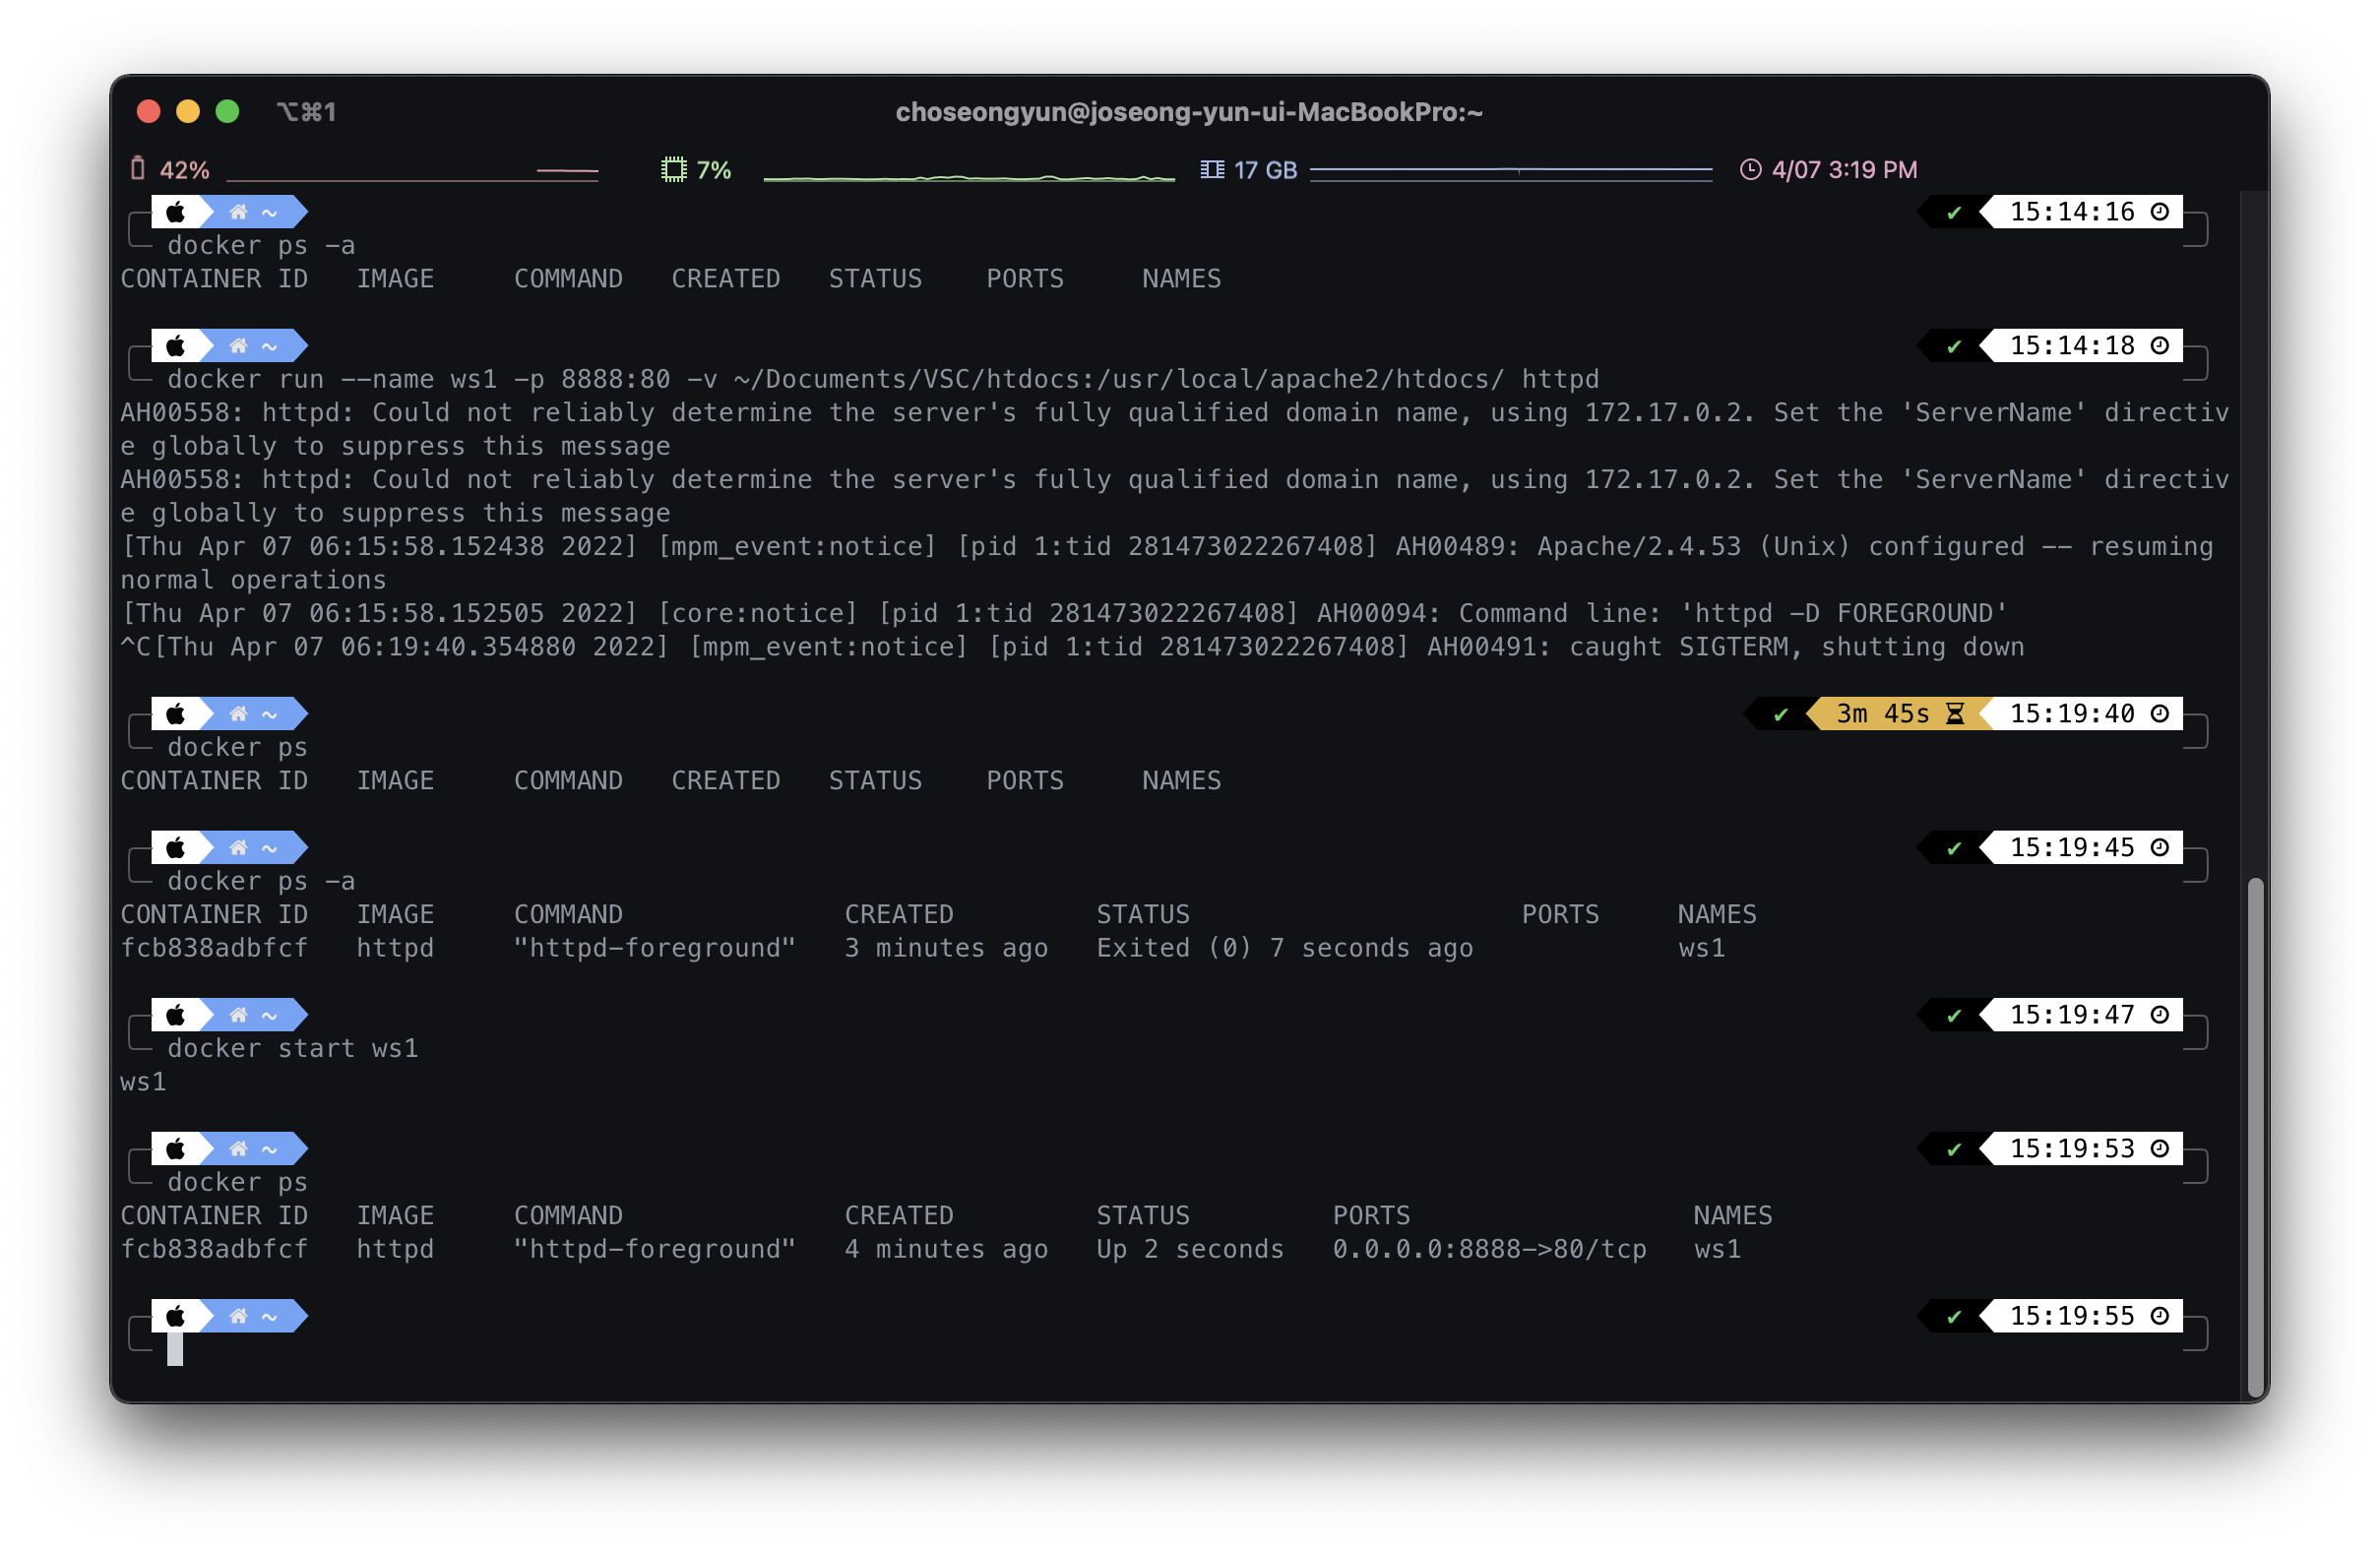Image resolution: width=2380 pixels, height=1549 pixels.
Task: Click the window title choseongyun@joseong-yun-ui-MacBookPro
Action: (1188, 112)
